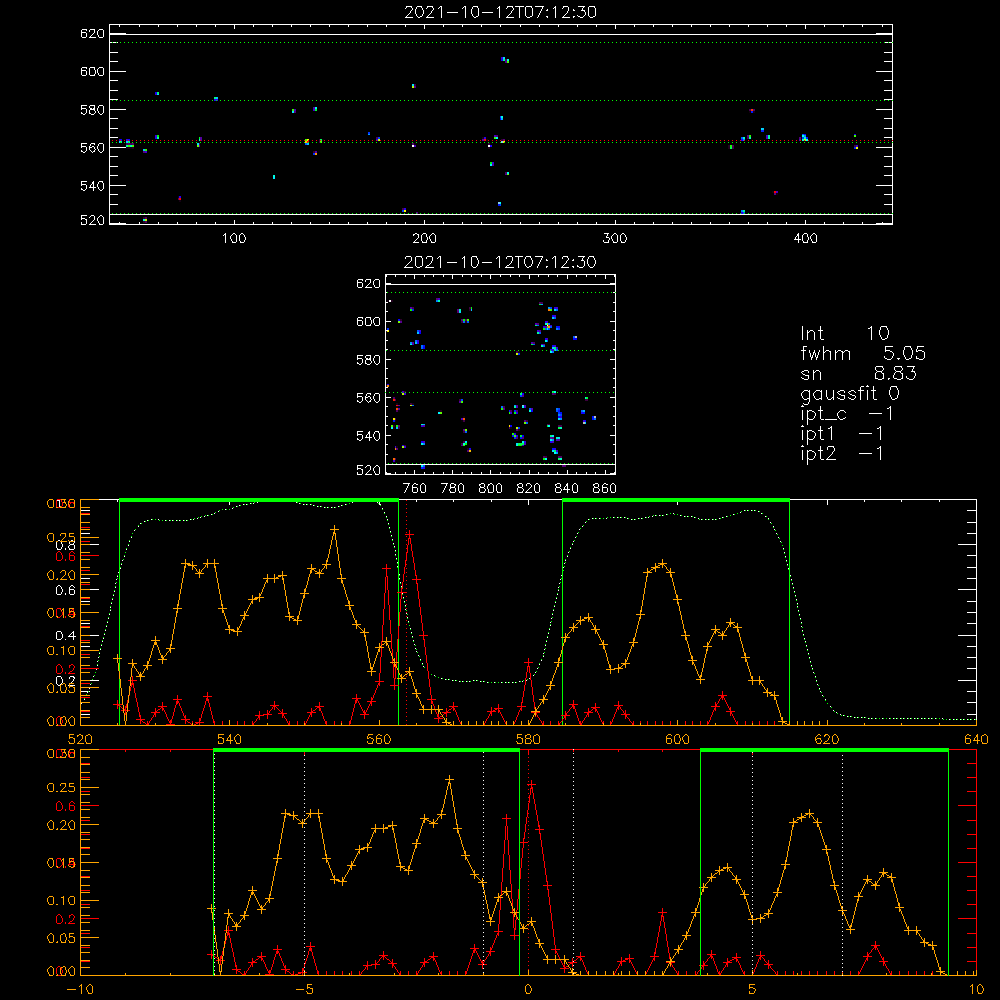Click the -5 x-axis label of the bottom plot

pos(304,990)
